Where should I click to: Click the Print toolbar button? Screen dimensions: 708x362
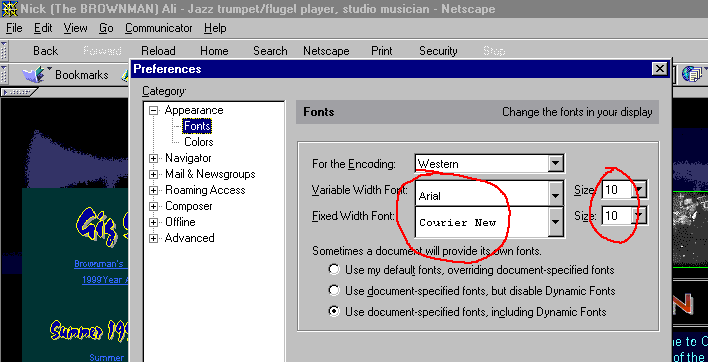pyautogui.click(x=382, y=51)
